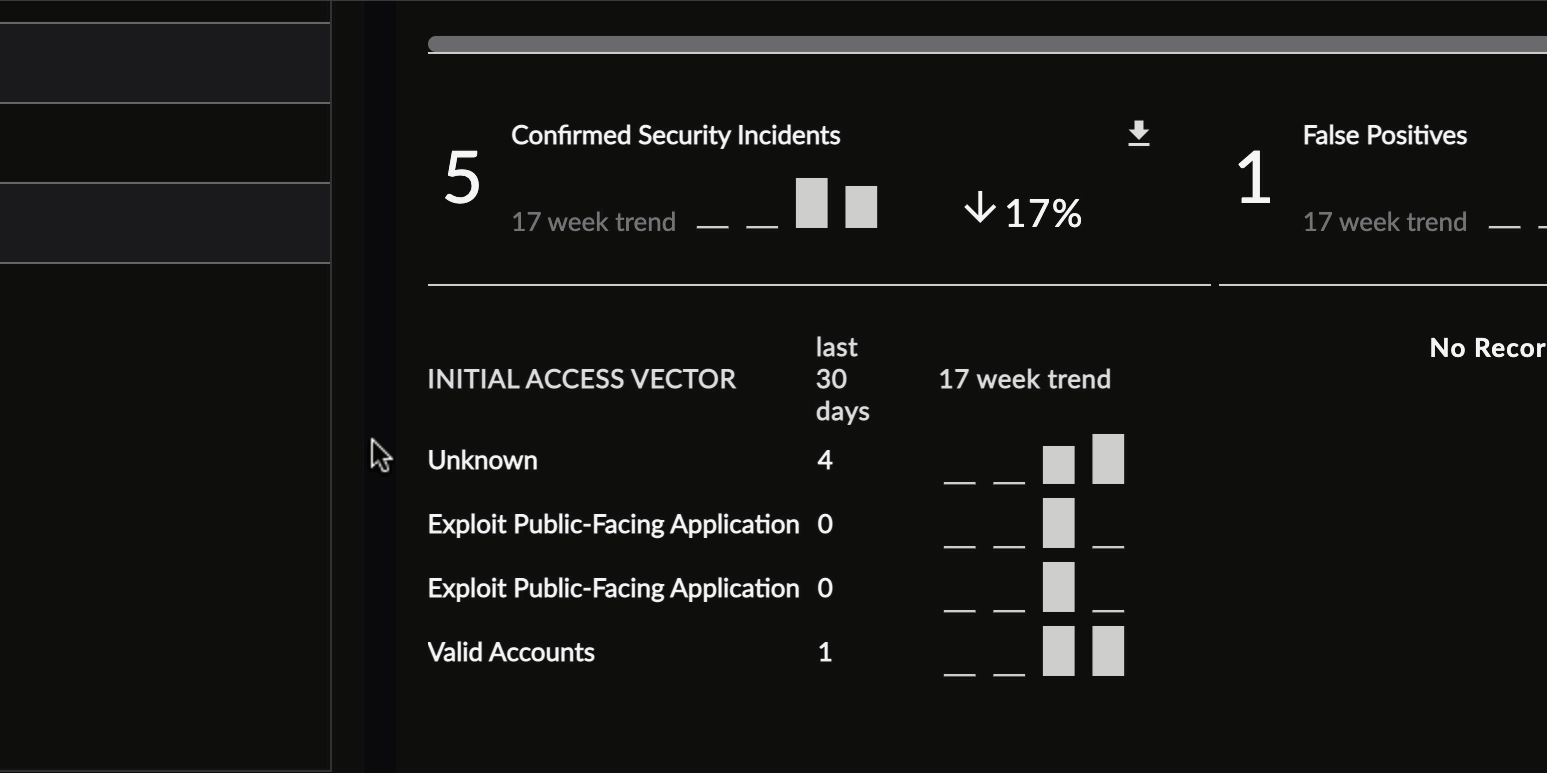1547x773 pixels.
Task: Open the Confirmed Security Incidents heading
Action: point(675,136)
